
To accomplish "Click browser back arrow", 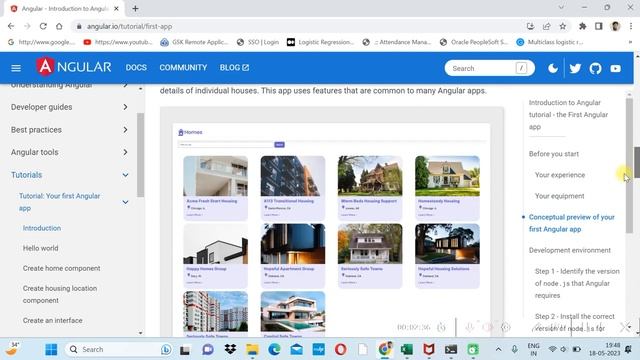I will pos(11,26).
